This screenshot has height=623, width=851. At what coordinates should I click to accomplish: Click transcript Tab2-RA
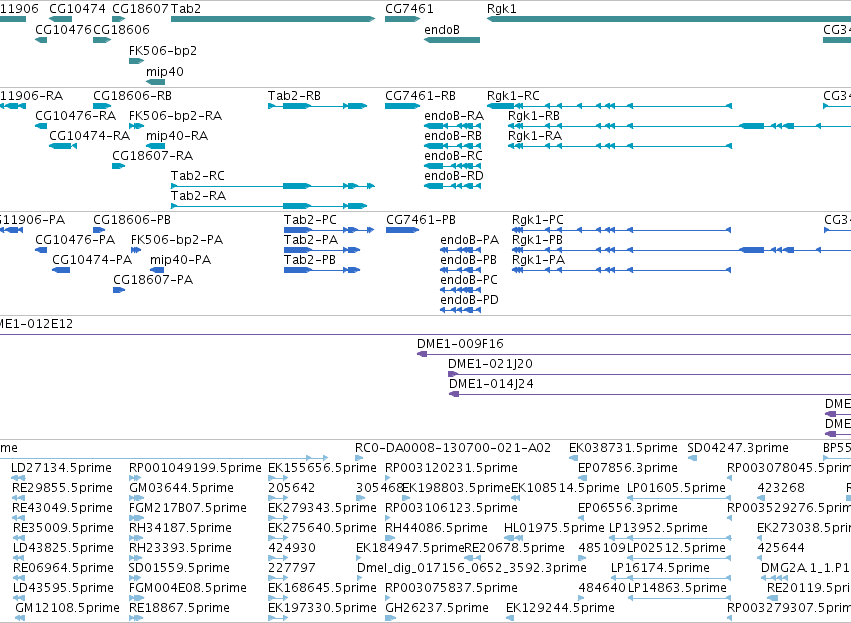point(269,206)
